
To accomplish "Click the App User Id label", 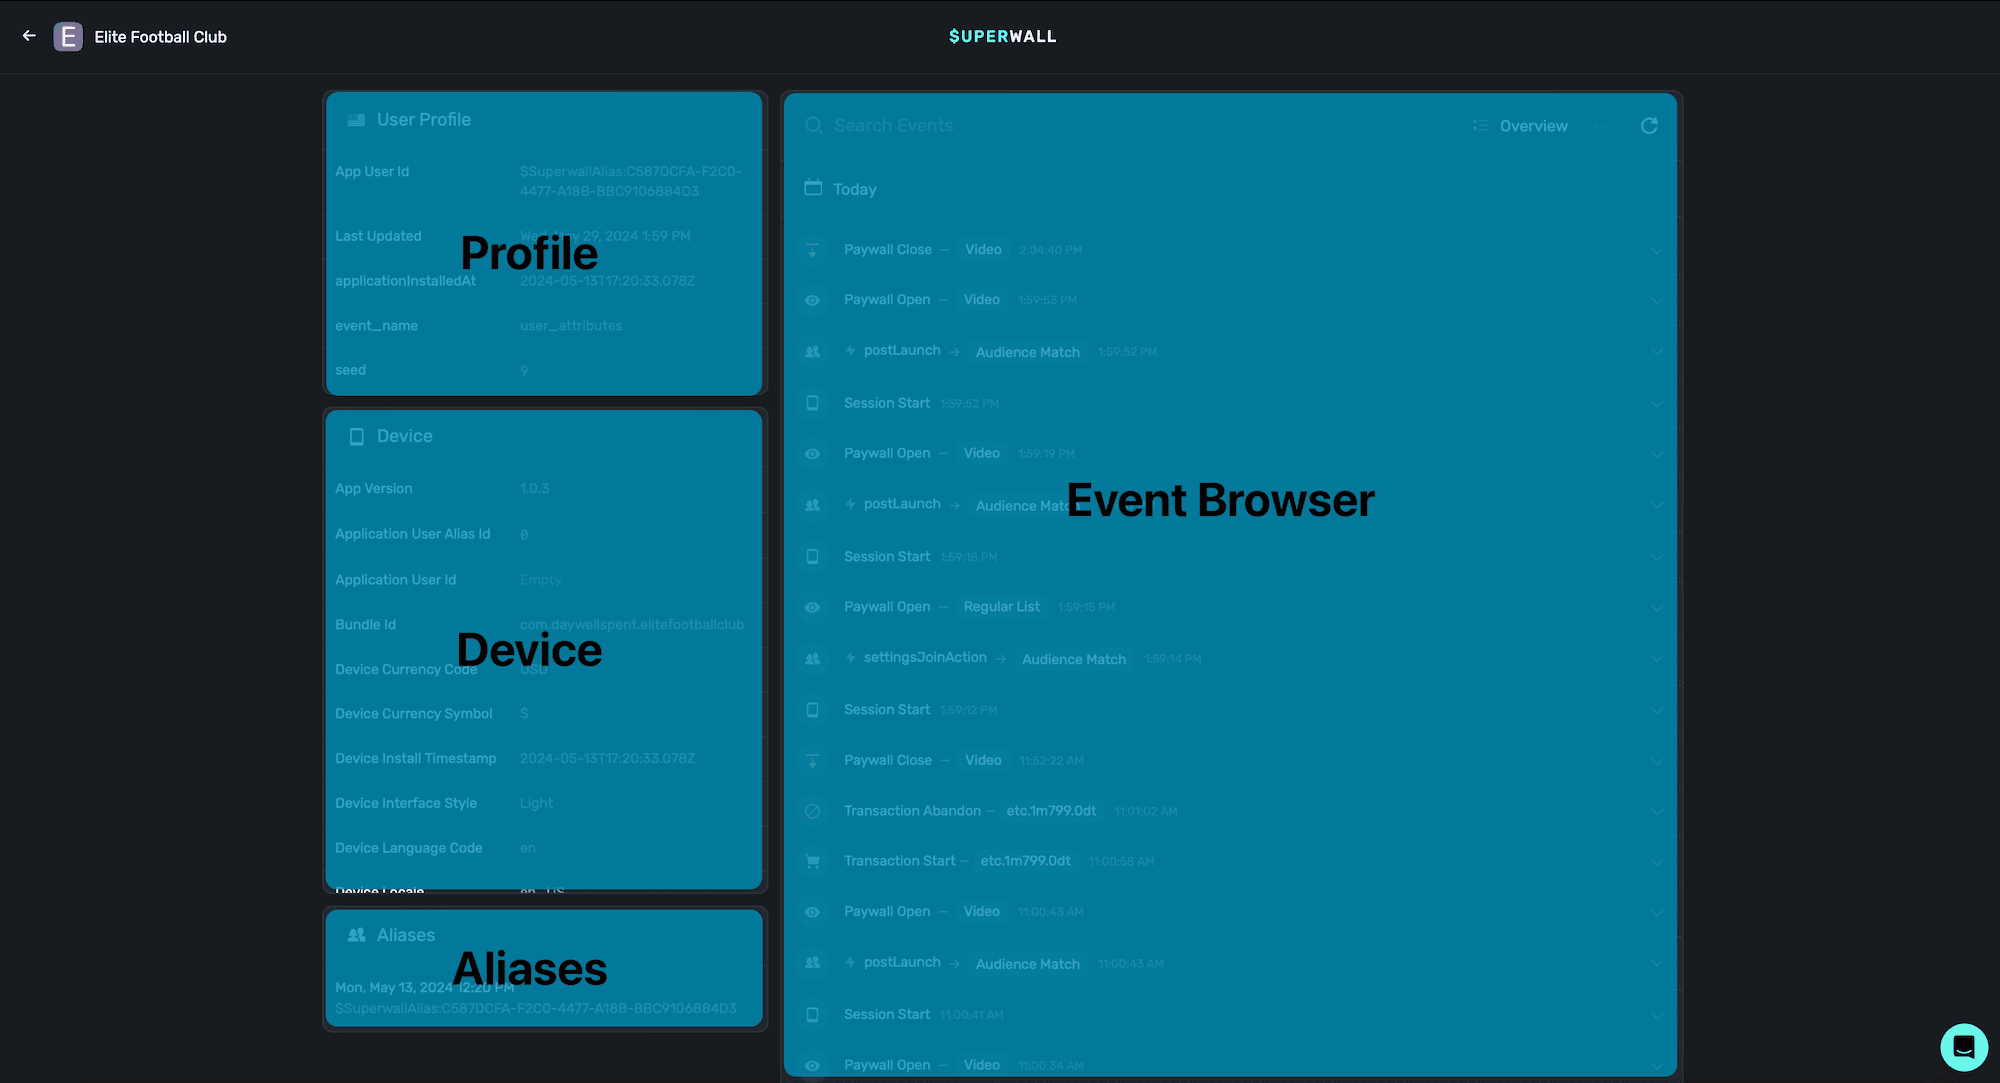I will pyautogui.click(x=372, y=172).
